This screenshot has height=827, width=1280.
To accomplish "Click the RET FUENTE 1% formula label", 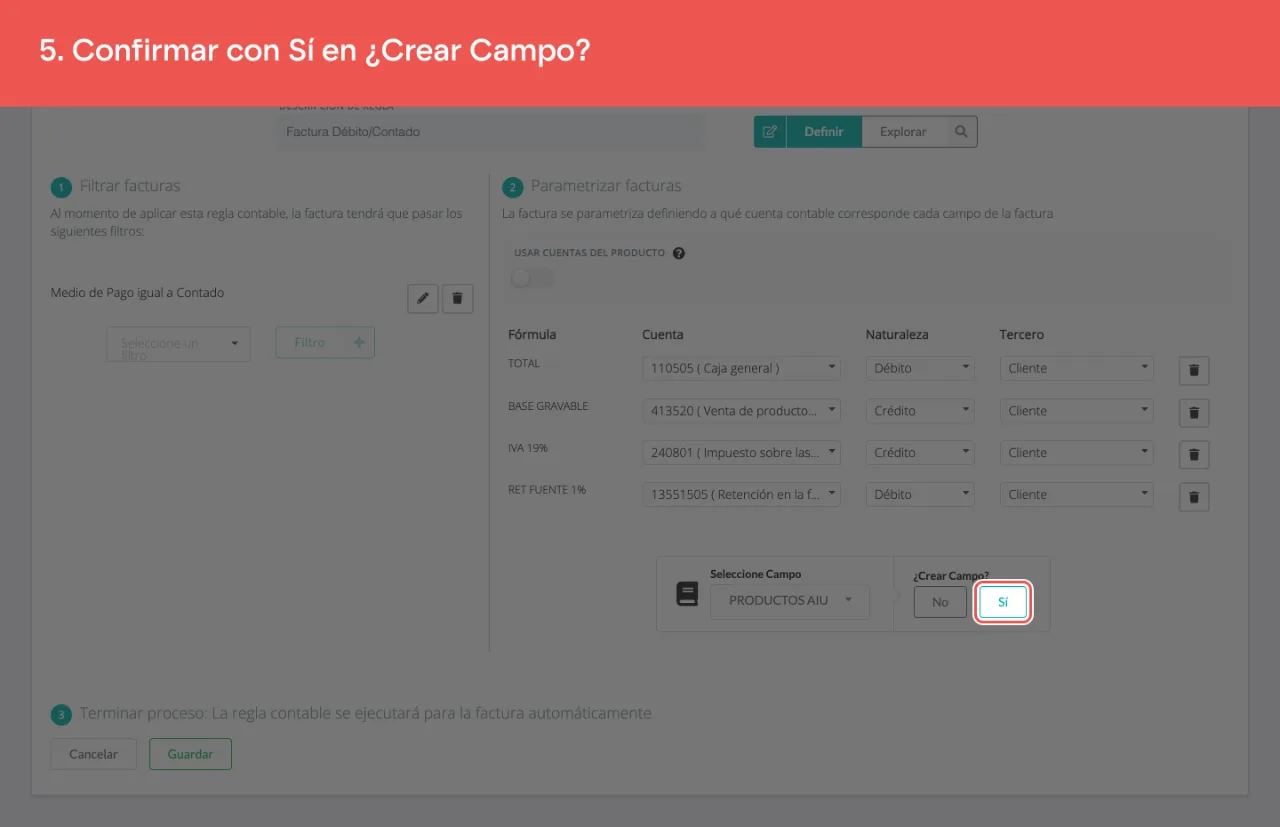I will [x=547, y=490].
